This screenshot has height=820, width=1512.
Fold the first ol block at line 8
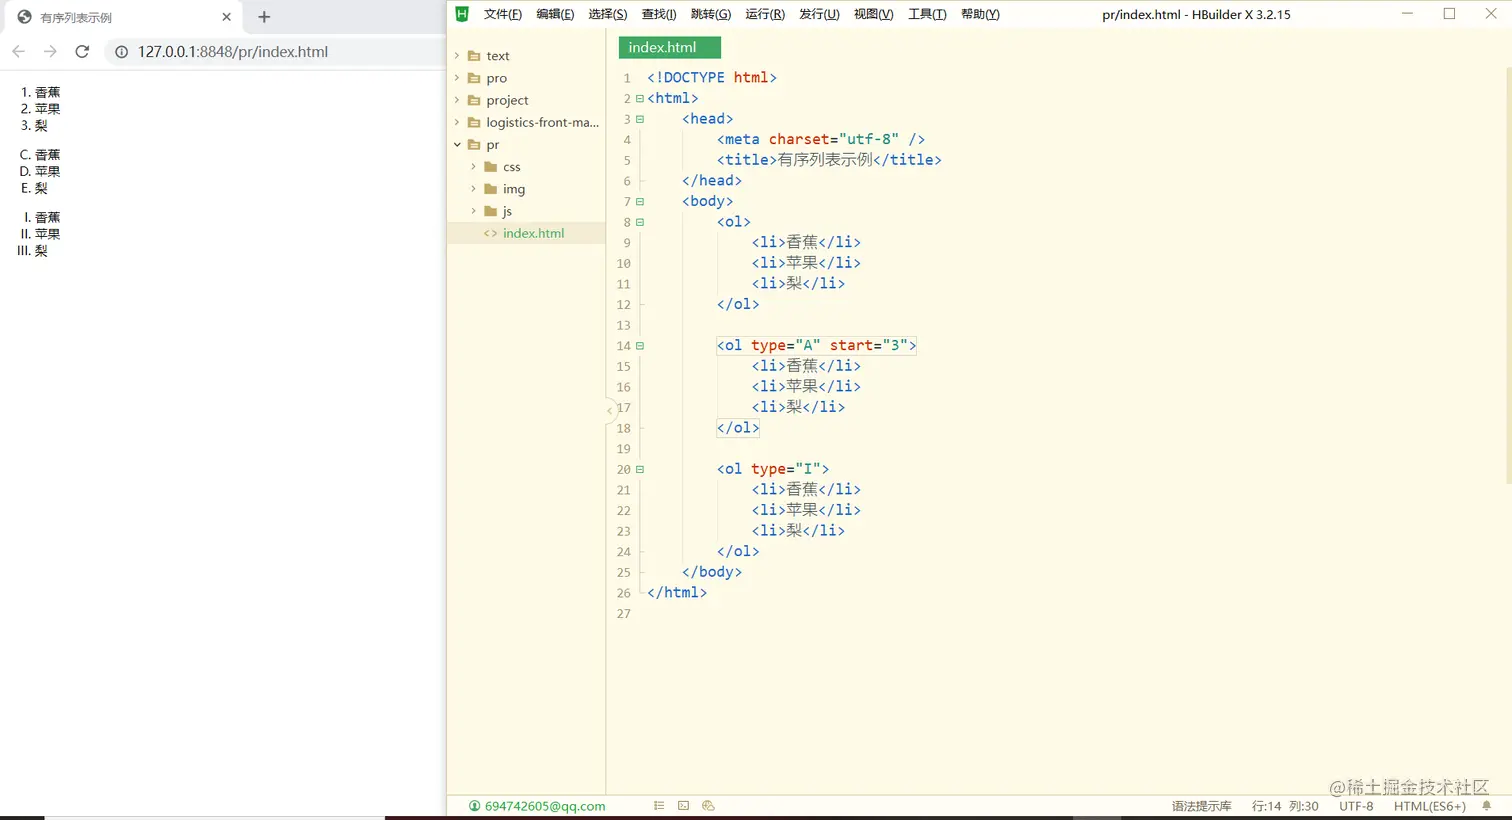(640, 222)
